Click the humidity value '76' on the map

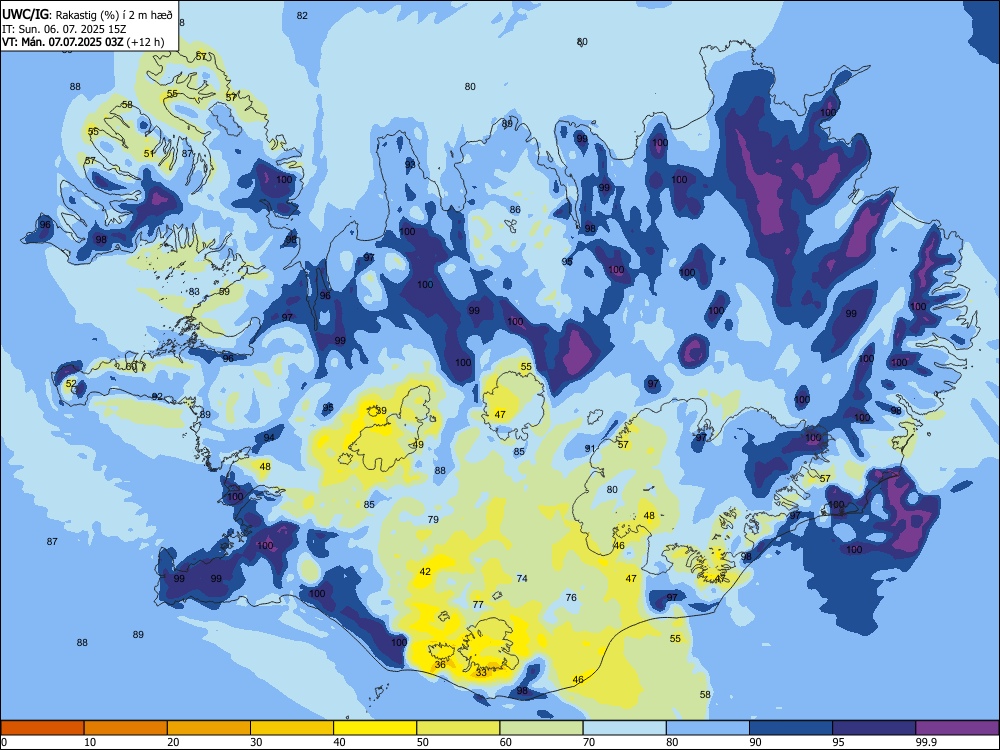pyautogui.click(x=571, y=598)
